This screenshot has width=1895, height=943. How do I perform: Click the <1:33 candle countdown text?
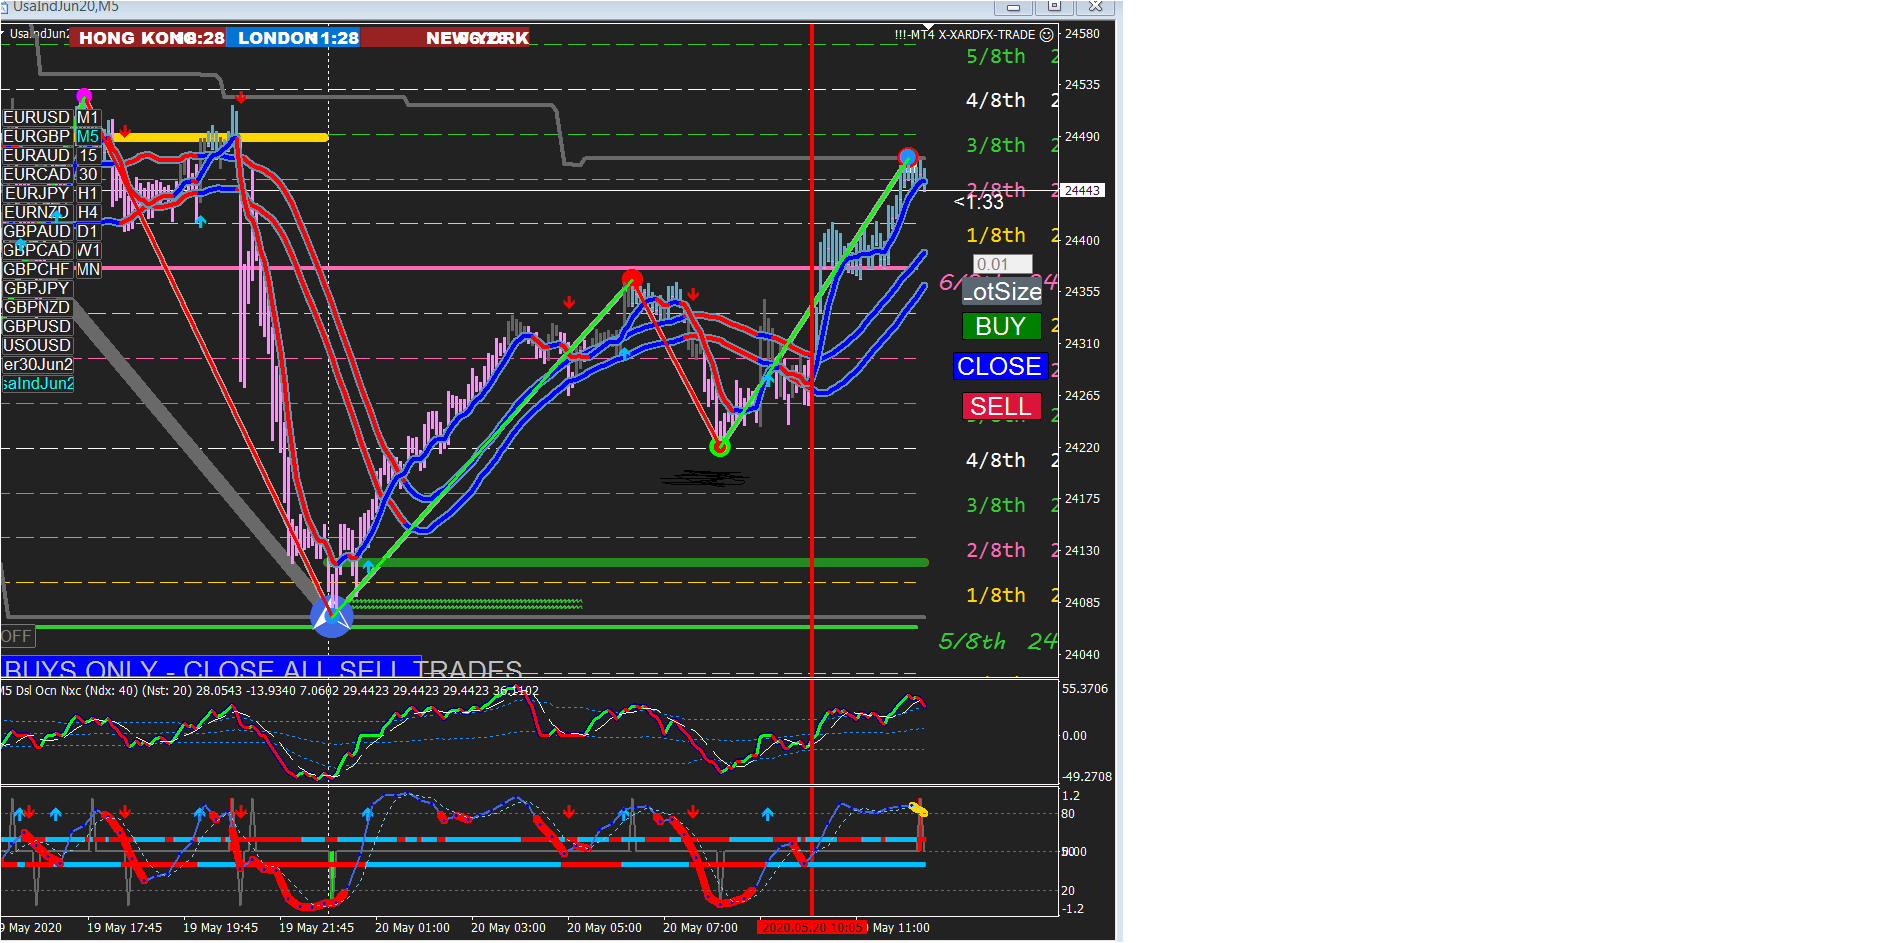pyautogui.click(x=979, y=202)
